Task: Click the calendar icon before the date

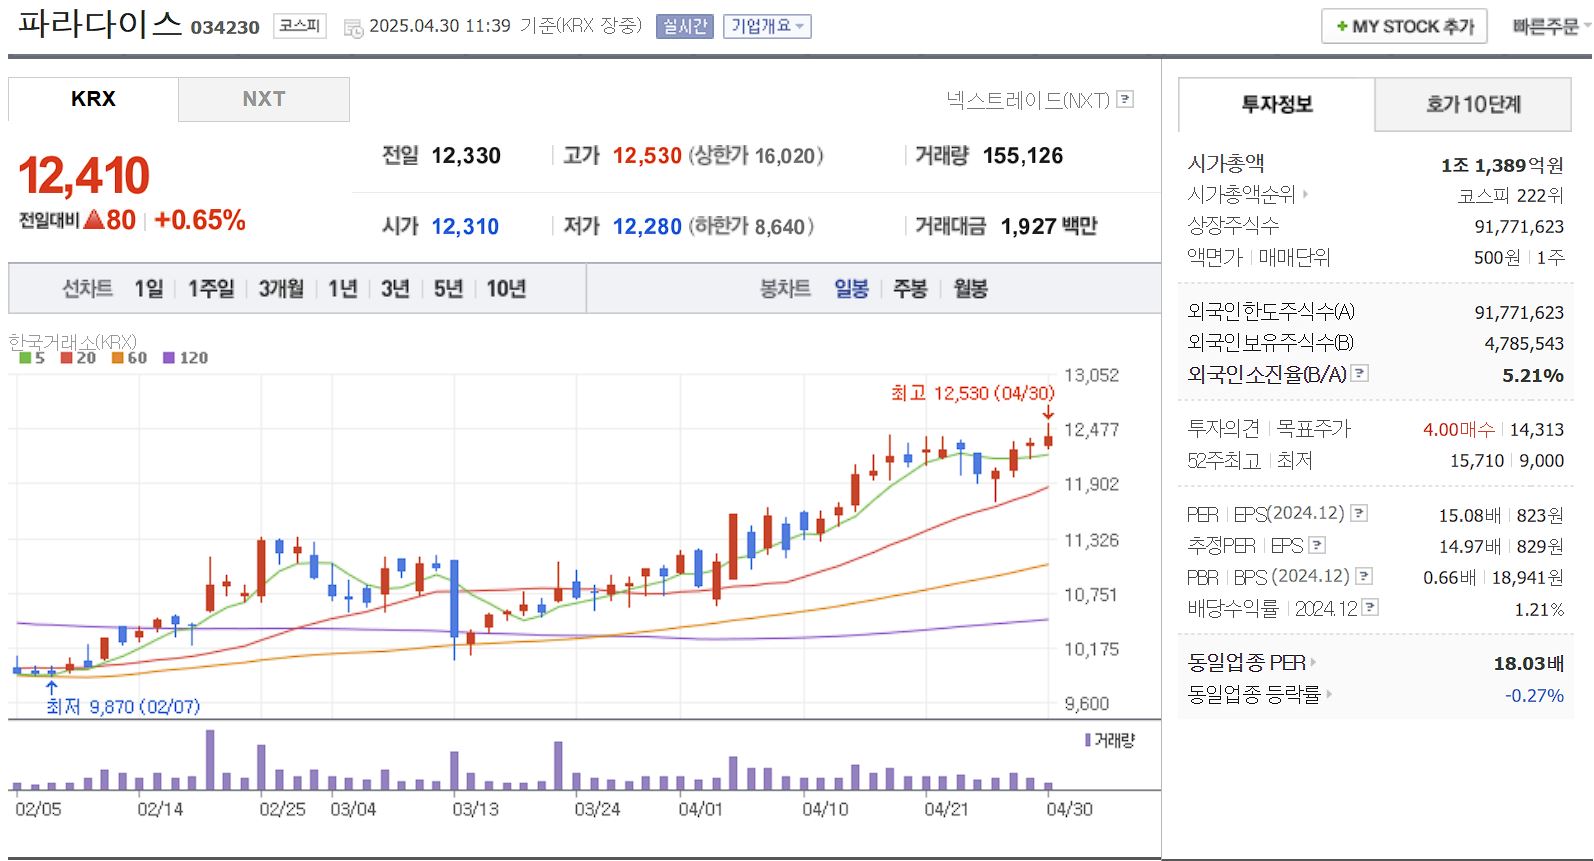Action: click(x=353, y=28)
